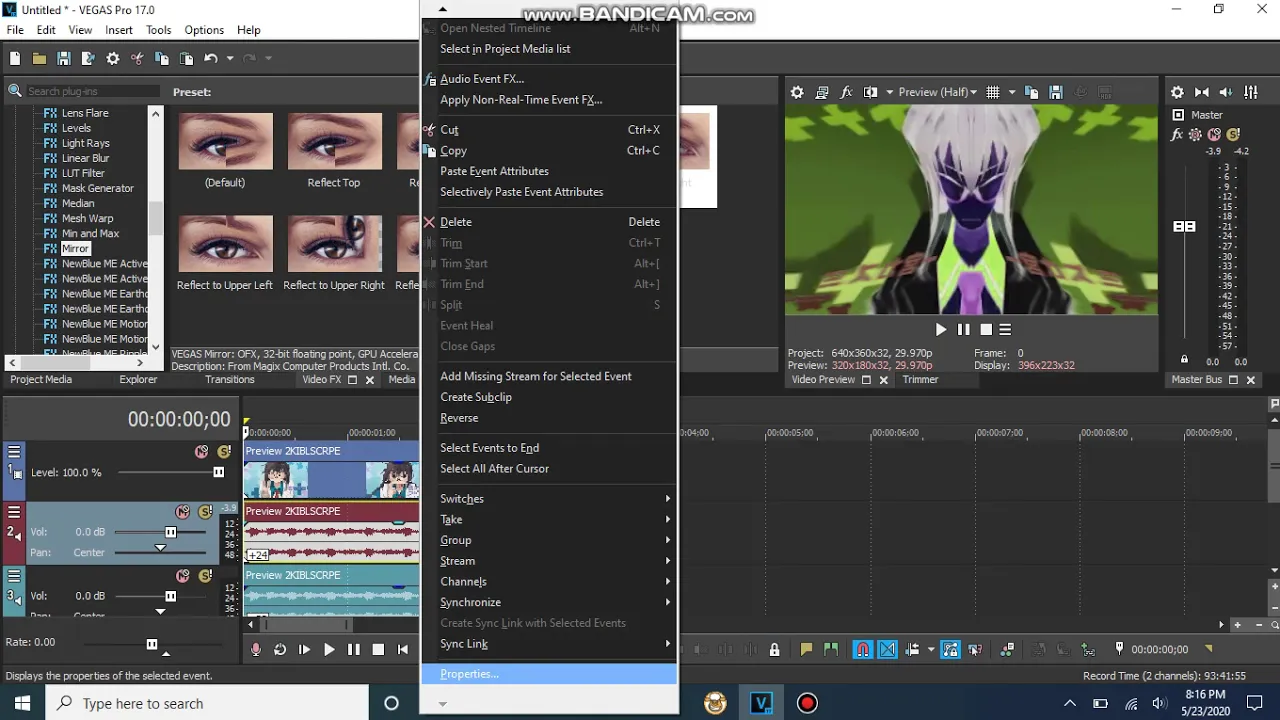Screen dimensions: 1280x720
Task: Toggle Automatic Crossfades button
Action: click(887, 649)
